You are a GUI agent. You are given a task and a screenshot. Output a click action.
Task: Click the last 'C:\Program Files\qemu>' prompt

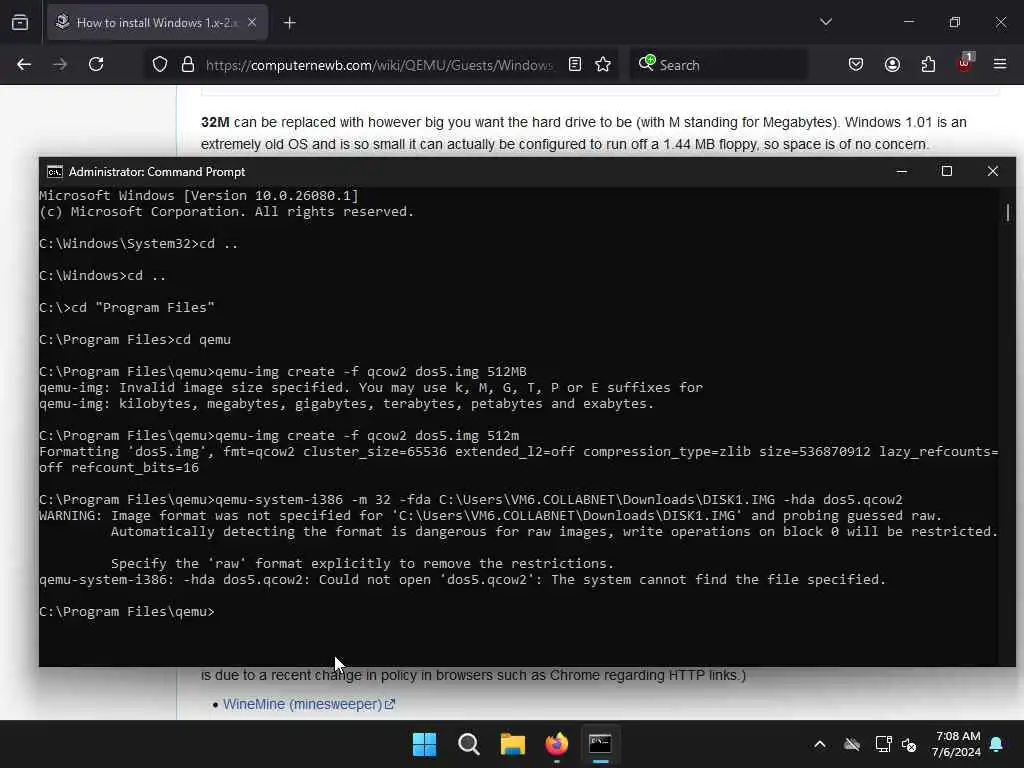[127, 612]
